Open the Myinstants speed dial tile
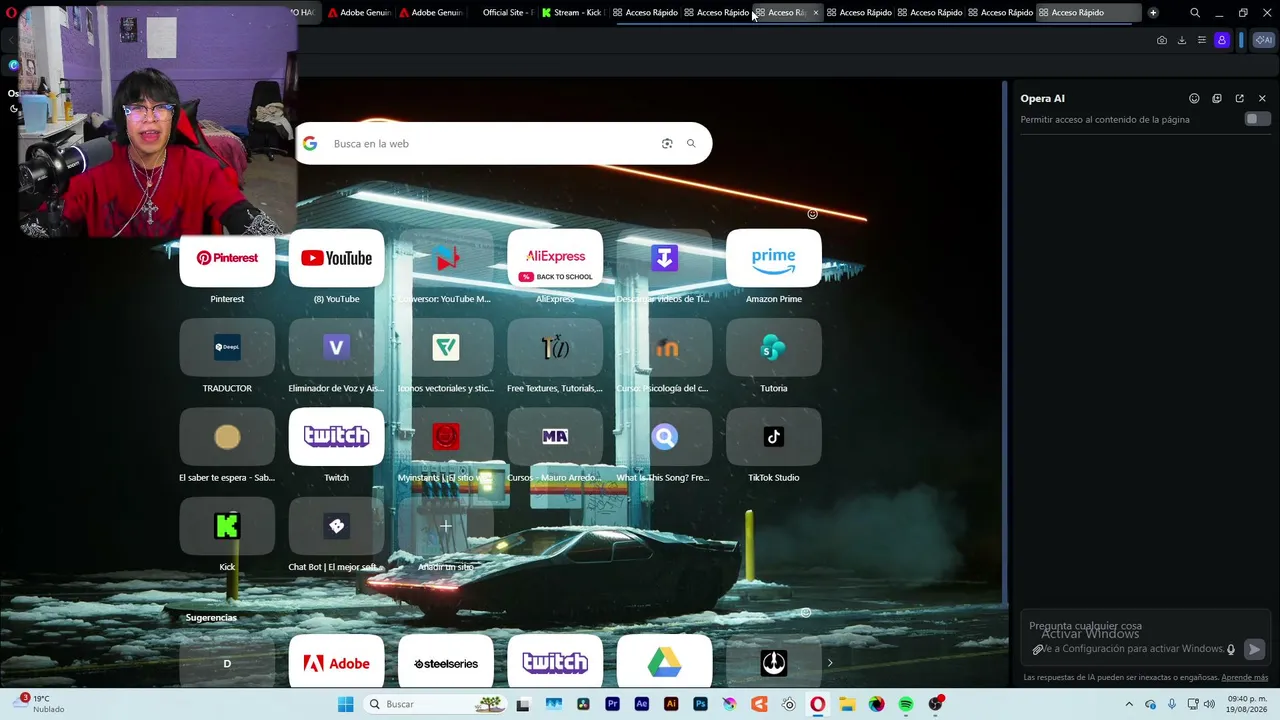The width and height of the screenshot is (1280, 720). pos(446,437)
